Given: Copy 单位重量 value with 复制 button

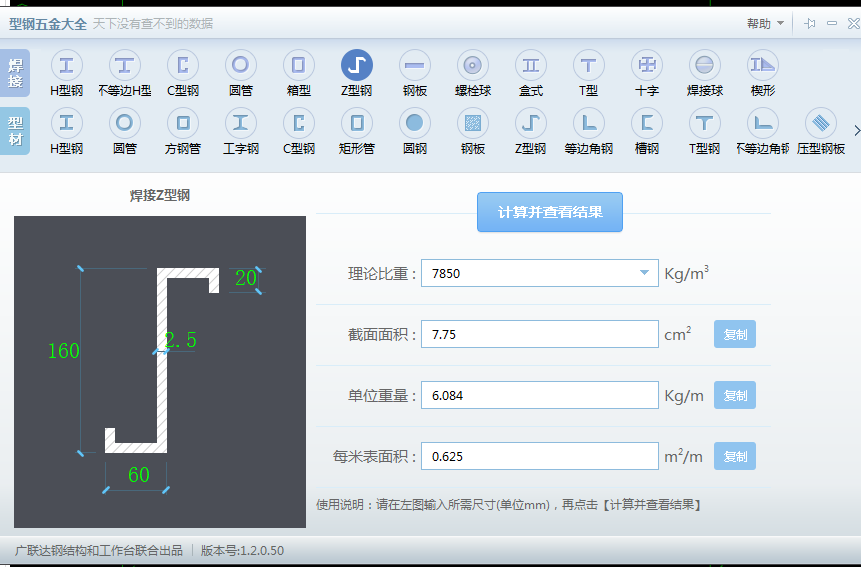Looking at the screenshot, I should click(x=735, y=395).
